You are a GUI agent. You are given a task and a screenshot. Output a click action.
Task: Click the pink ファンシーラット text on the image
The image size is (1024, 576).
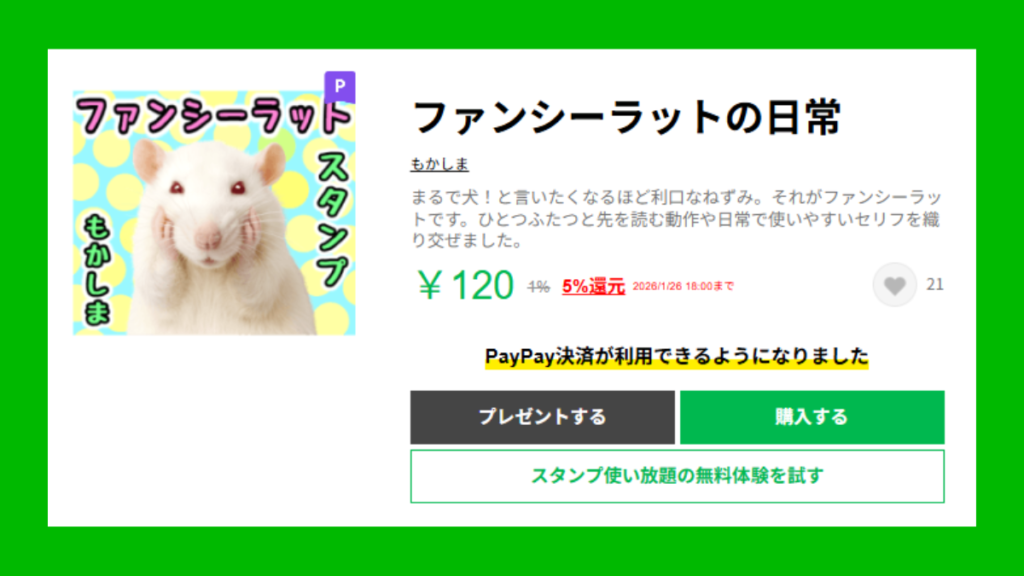pos(214,116)
